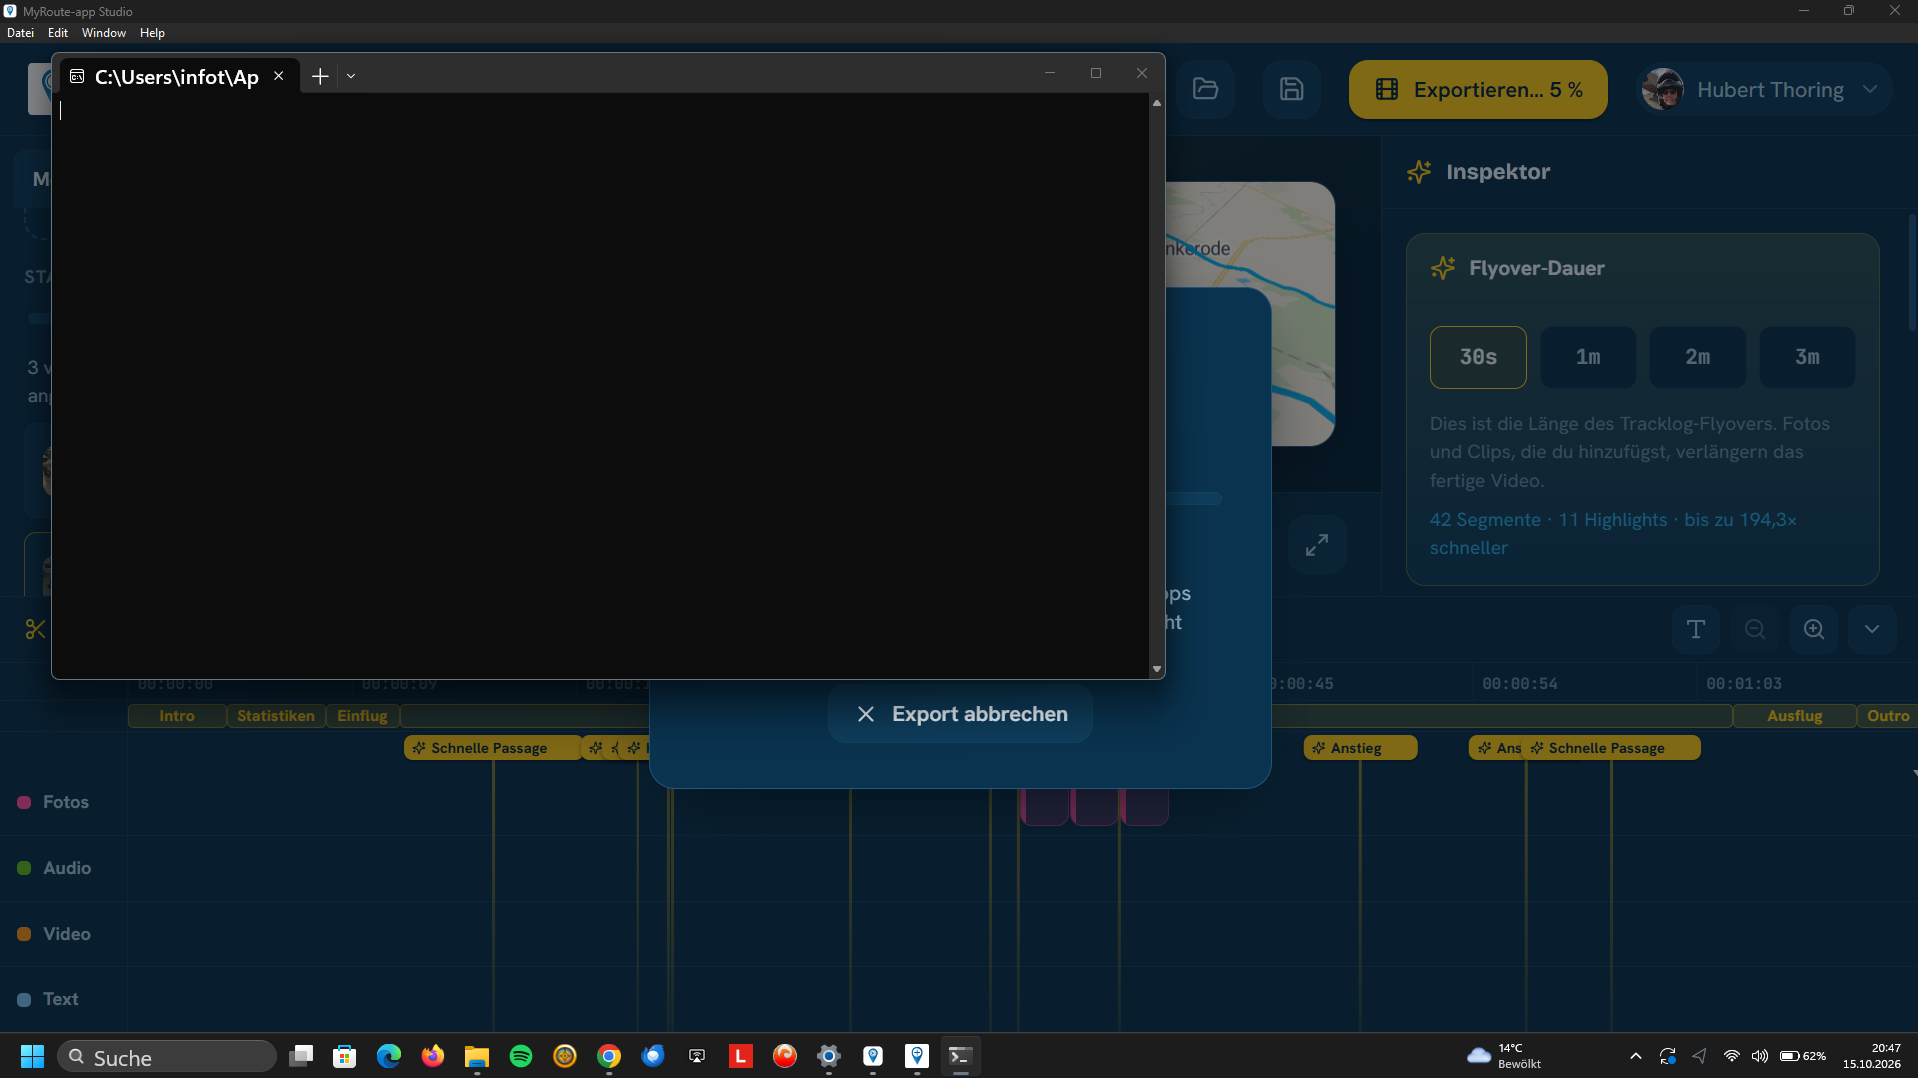Open the Datei menu
The width and height of the screenshot is (1918, 1078).
pyautogui.click(x=20, y=33)
